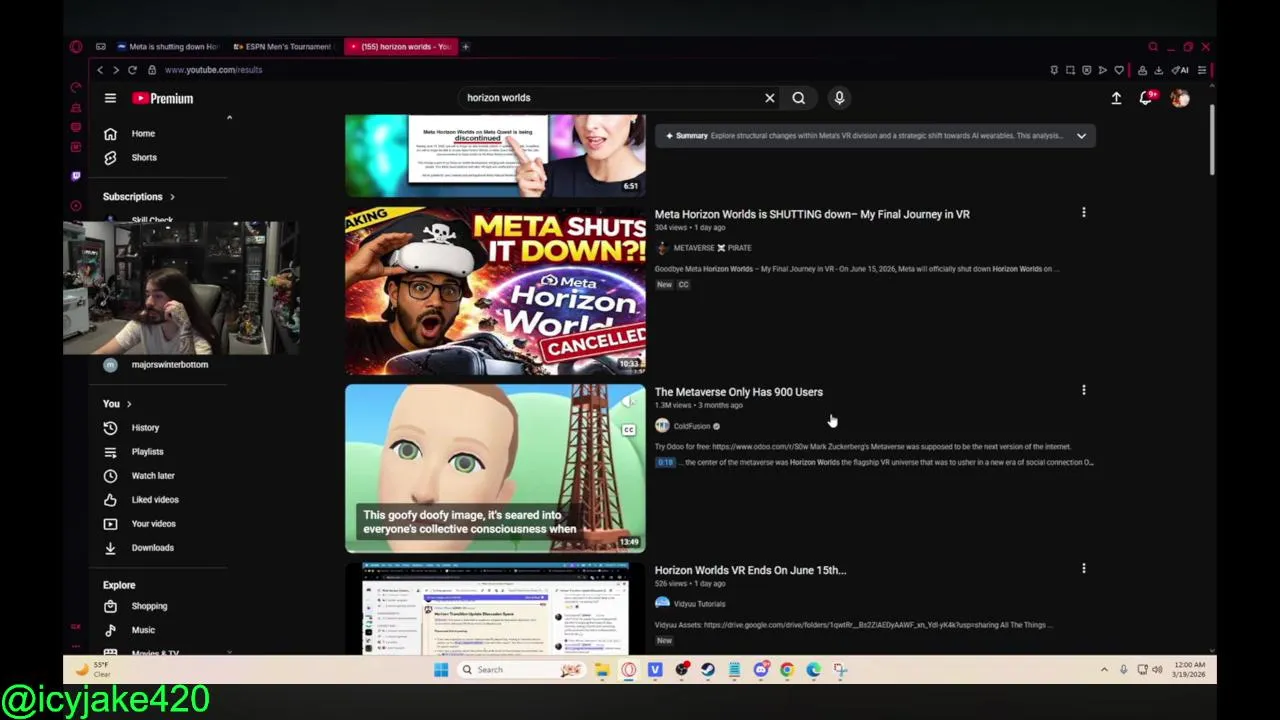1280x720 pixels.
Task: Select the horizon worlds YouTube tab
Action: click(x=400, y=47)
